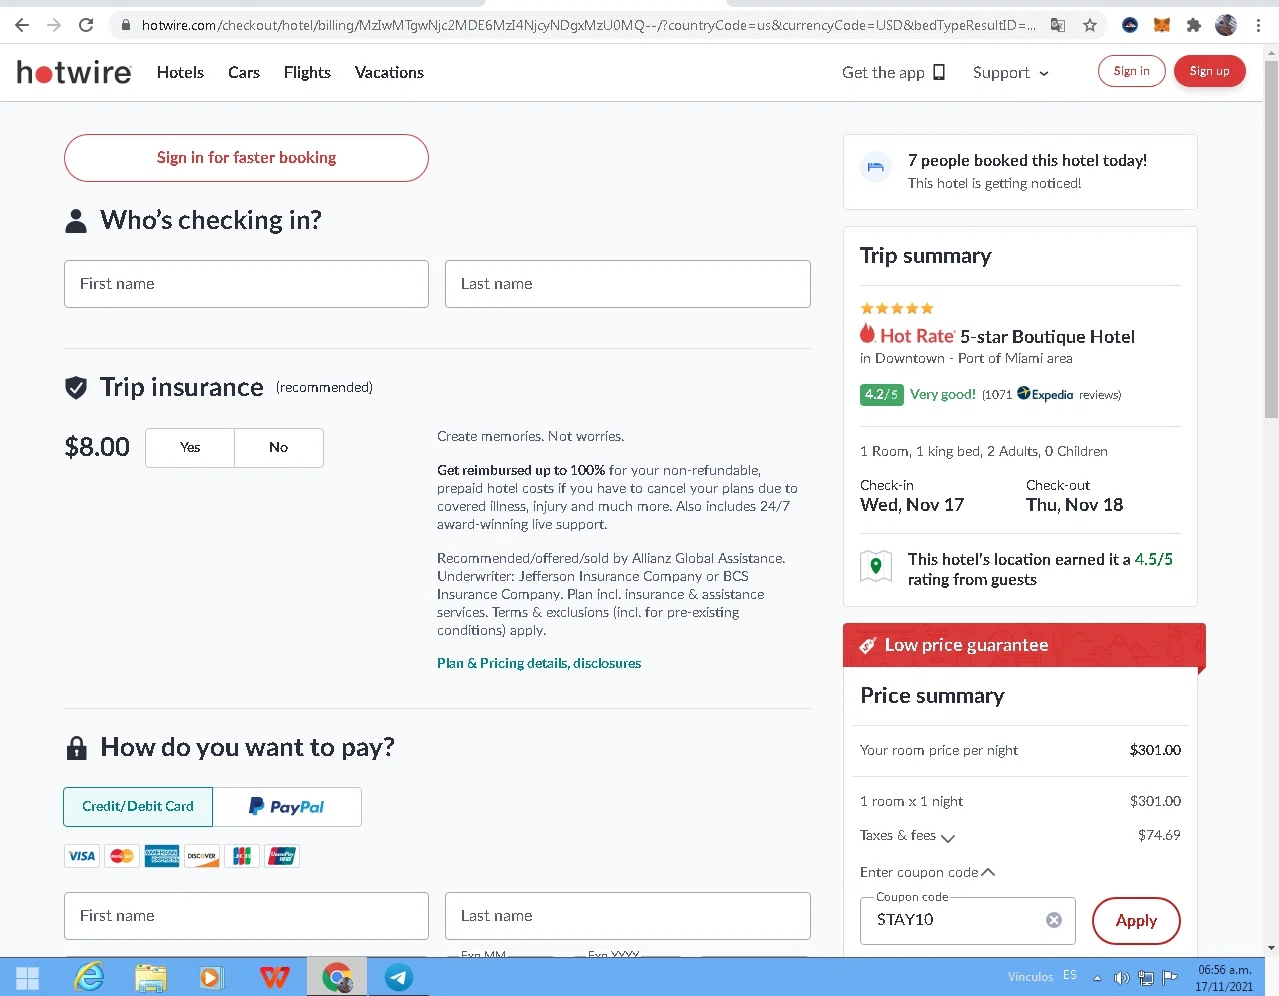Choose No for trip insurance
This screenshot has width=1279, height=996.
(x=279, y=447)
